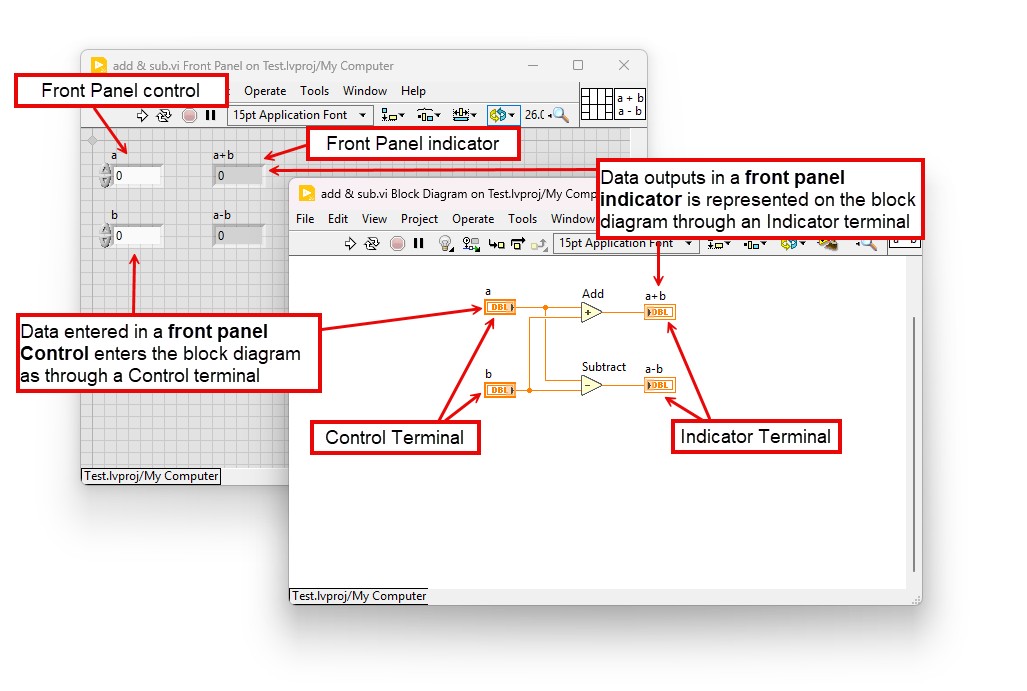Viewport: 1027px width, 691px height.
Task: Open Project menu in Block Diagram
Action: point(419,219)
